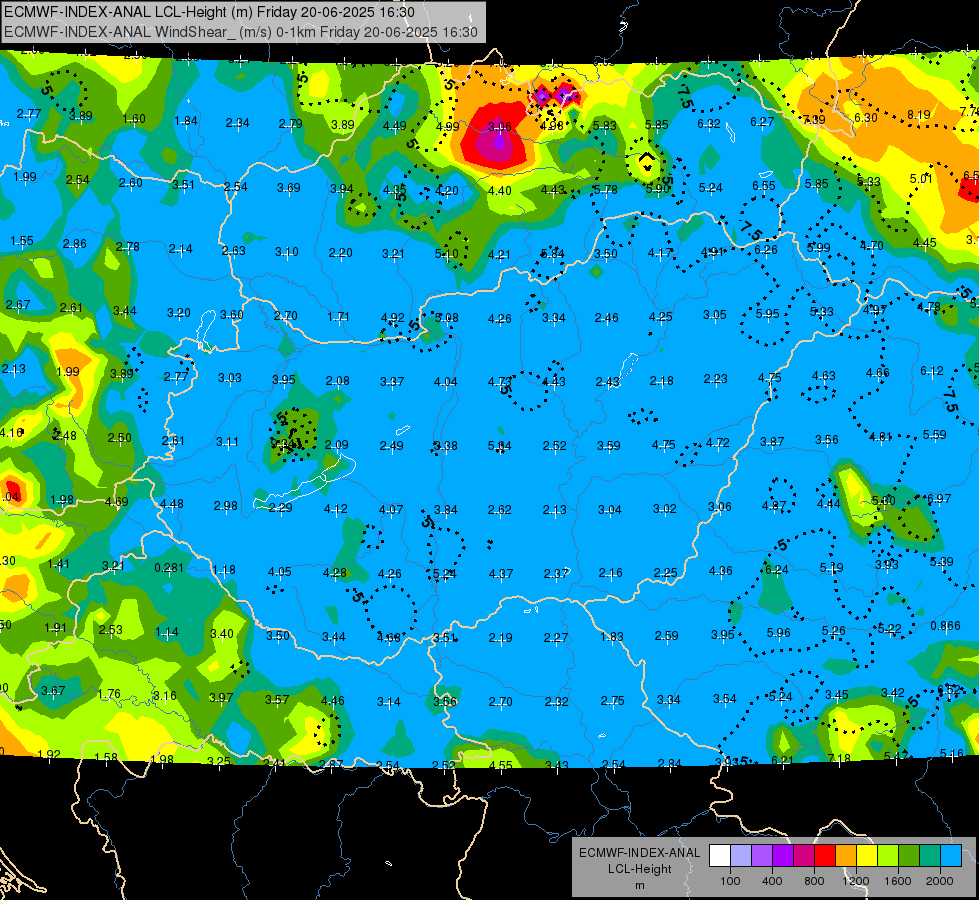The width and height of the screenshot is (979, 900).
Task: Click the wind shear value 3.97
Action: pyautogui.click(x=221, y=698)
